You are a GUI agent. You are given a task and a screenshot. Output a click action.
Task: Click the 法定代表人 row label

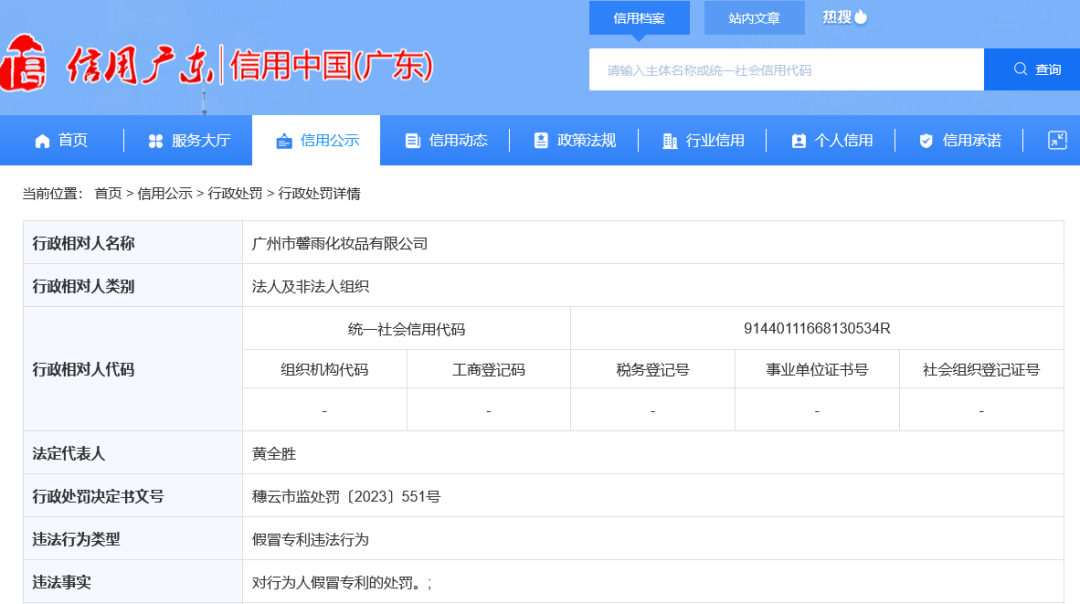click(68, 454)
